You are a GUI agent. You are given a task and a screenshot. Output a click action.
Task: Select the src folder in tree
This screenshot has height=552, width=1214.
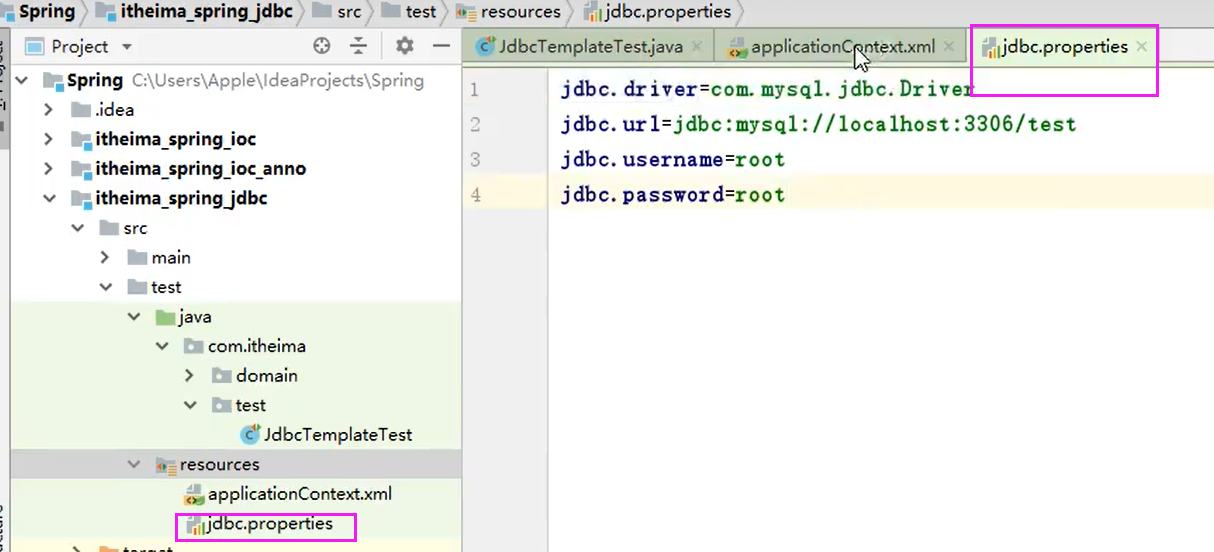135,228
